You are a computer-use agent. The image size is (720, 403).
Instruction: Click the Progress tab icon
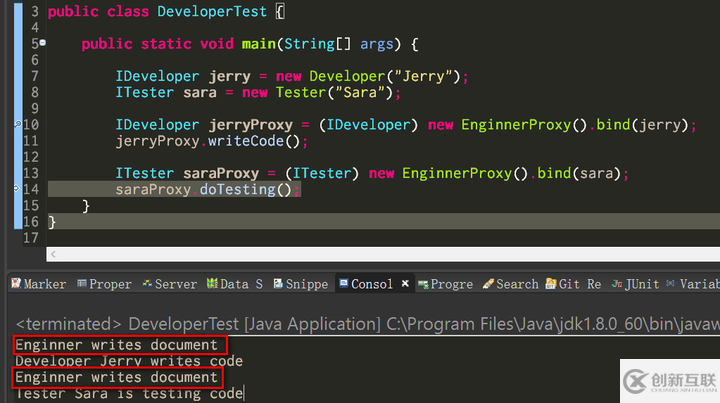click(423, 285)
